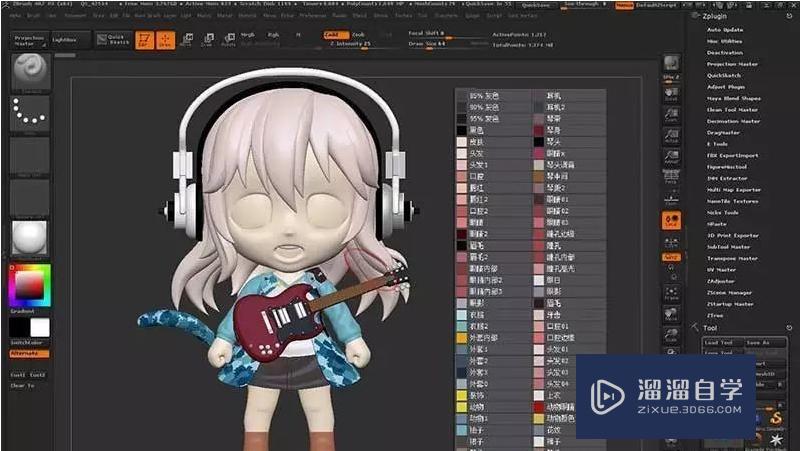Open the Preferences menu

pos(314,16)
